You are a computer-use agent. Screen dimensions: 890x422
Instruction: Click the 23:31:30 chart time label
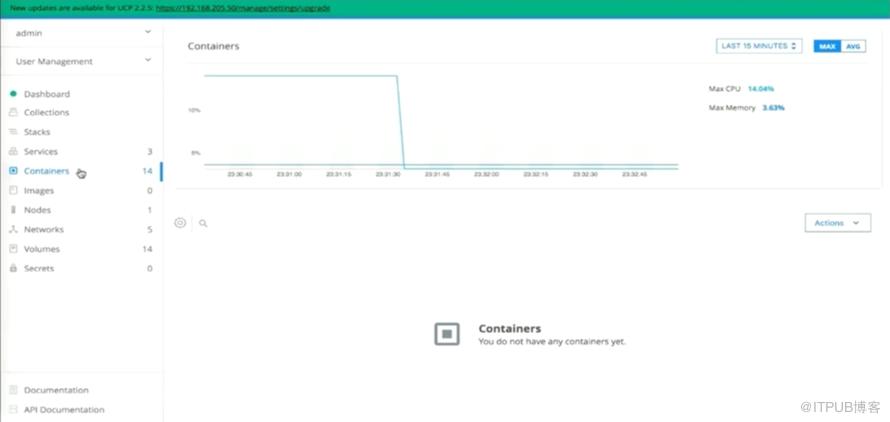(x=388, y=174)
